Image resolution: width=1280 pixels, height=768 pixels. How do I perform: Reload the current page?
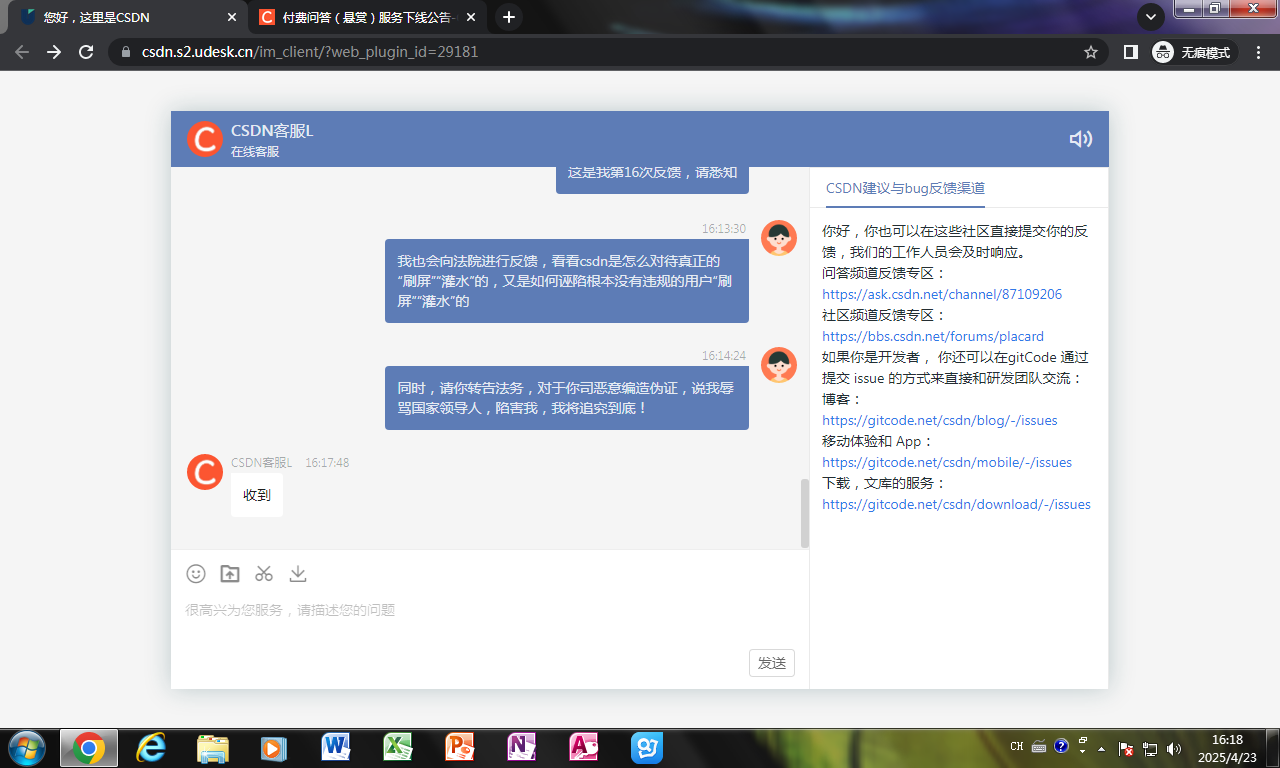86,52
